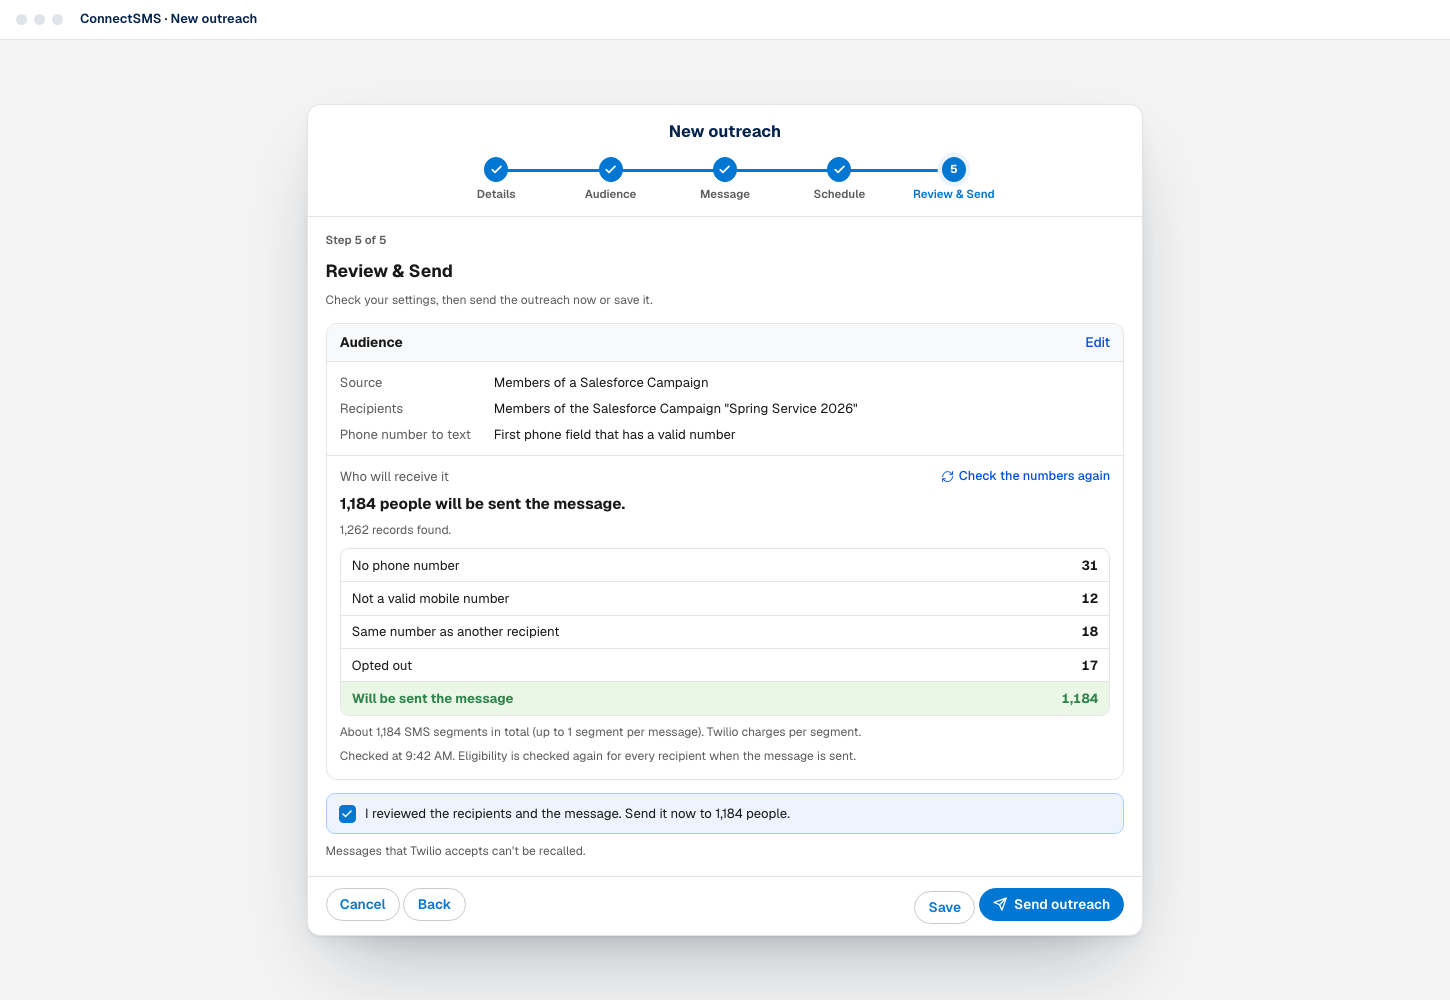Go to the Message step label
1450x1000 pixels.
[725, 194]
